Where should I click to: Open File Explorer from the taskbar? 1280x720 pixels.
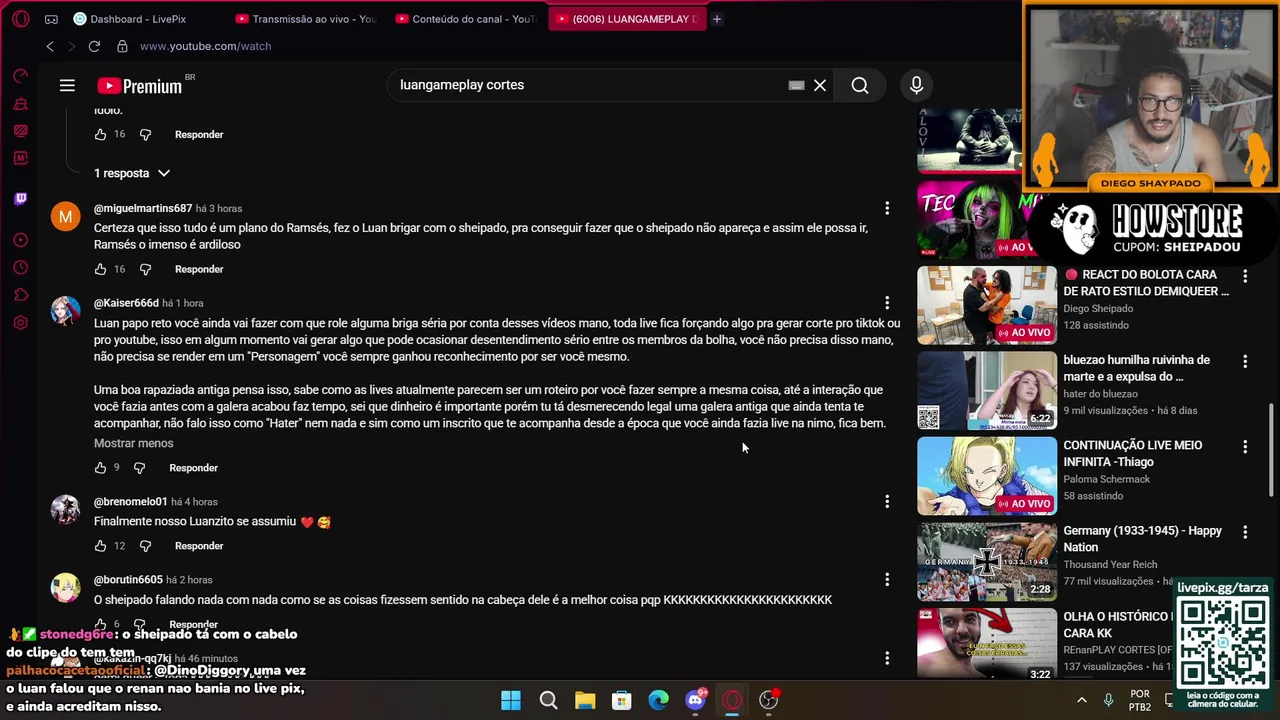point(585,700)
